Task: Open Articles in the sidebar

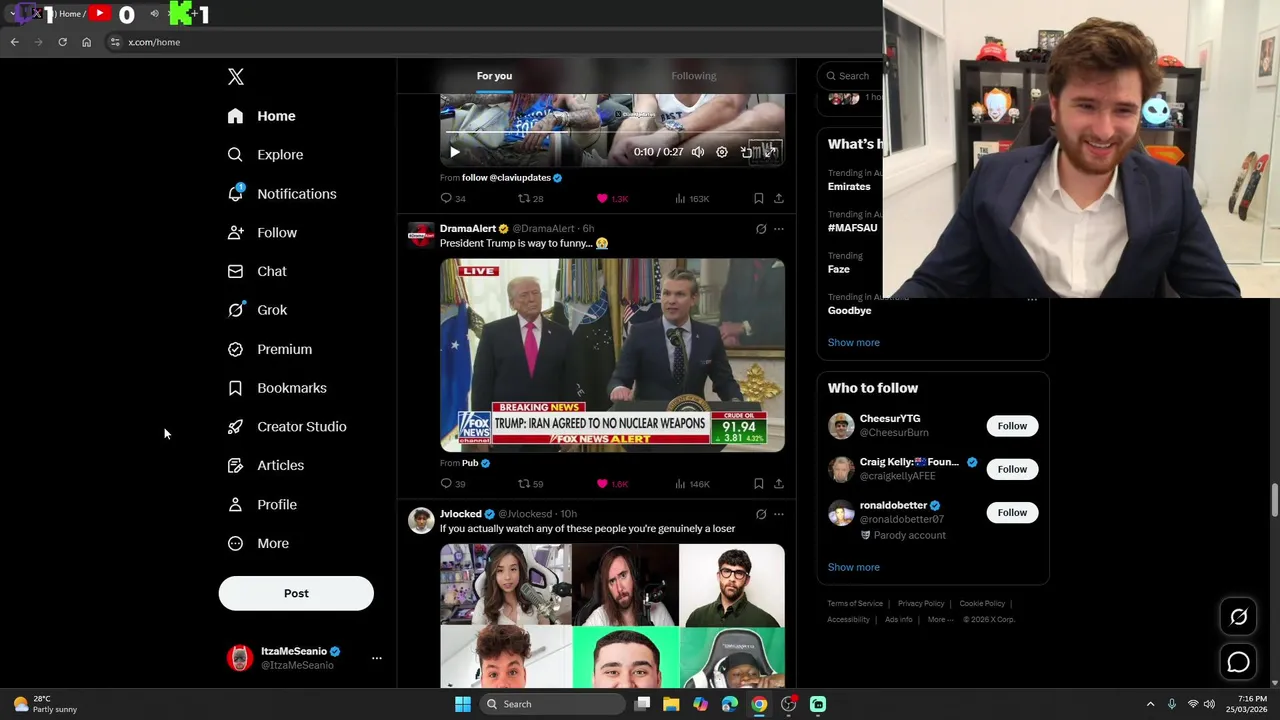Action: tap(266, 465)
